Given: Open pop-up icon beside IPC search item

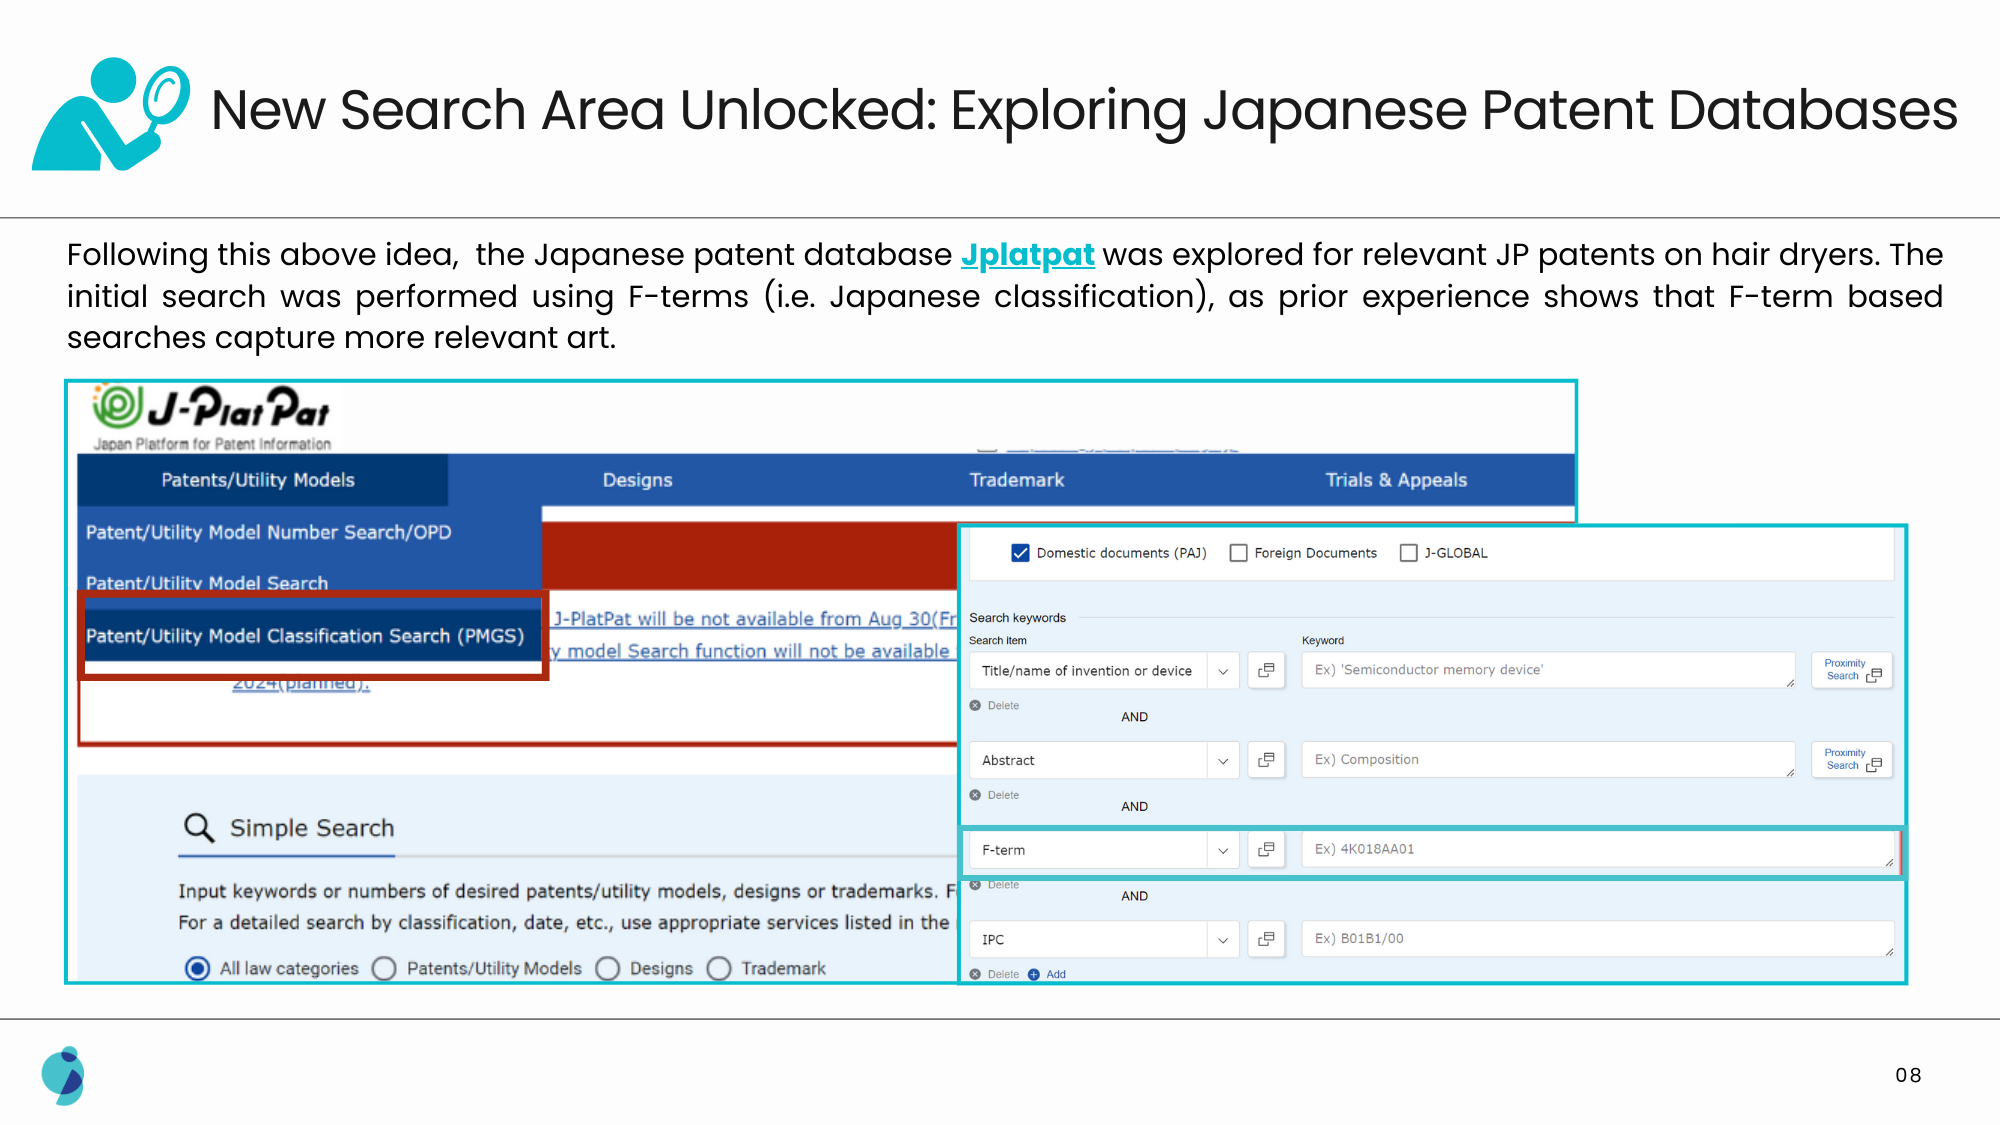Looking at the screenshot, I should [1266, 939].
